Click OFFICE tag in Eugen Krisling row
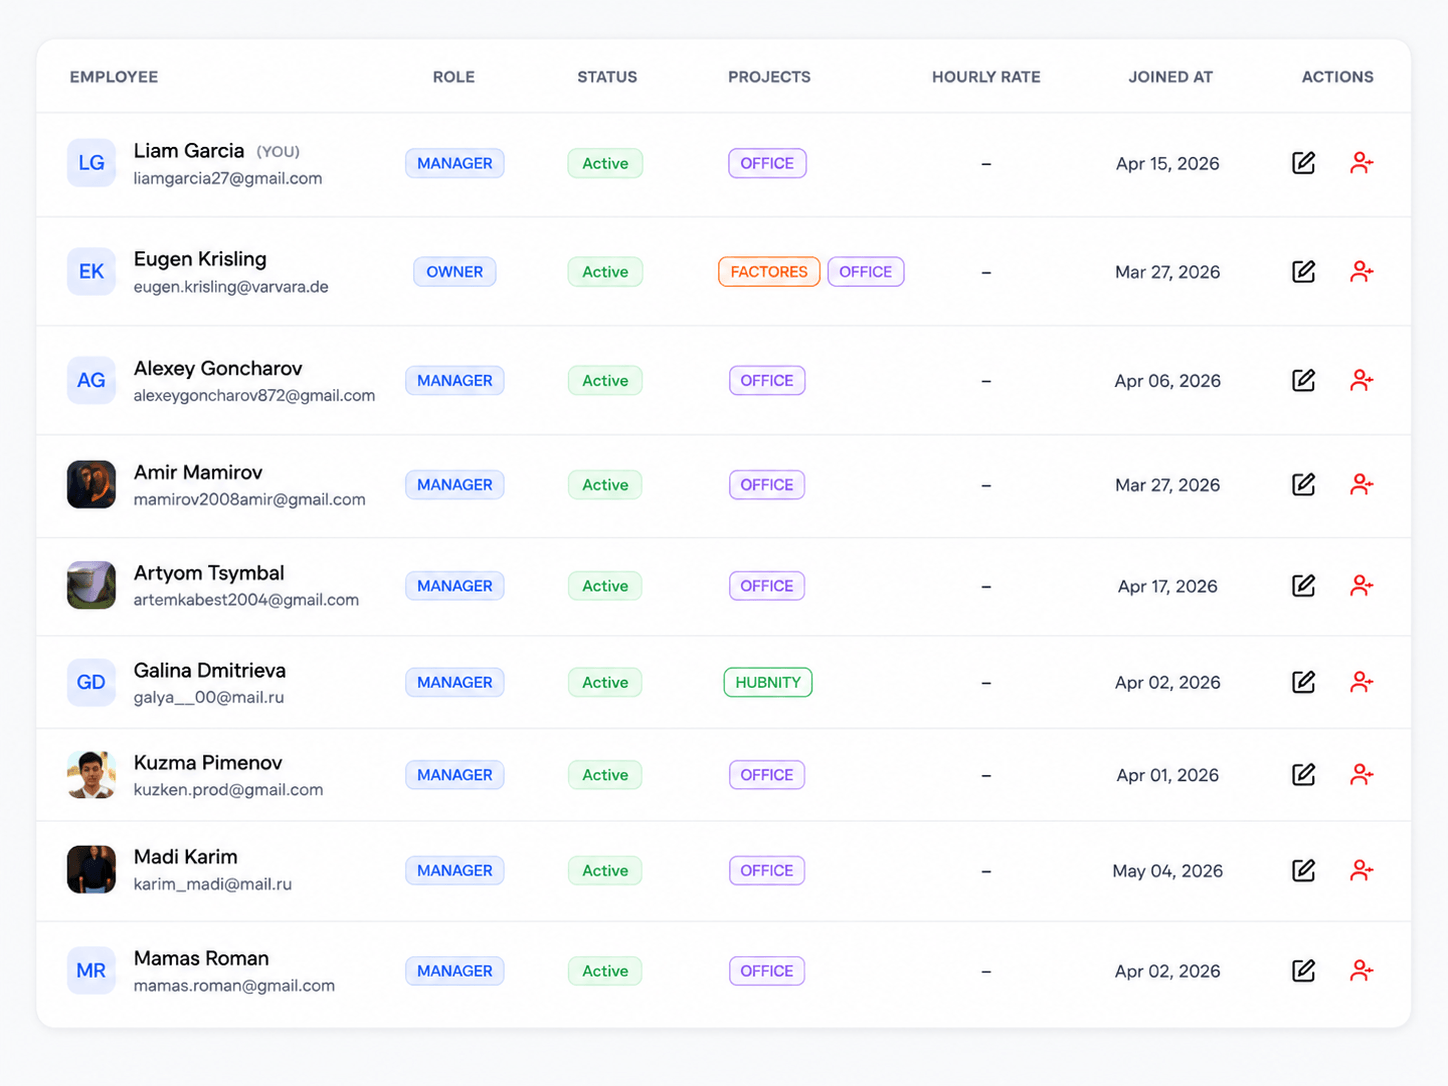The image size is (1448, 1086). [866, 271]
